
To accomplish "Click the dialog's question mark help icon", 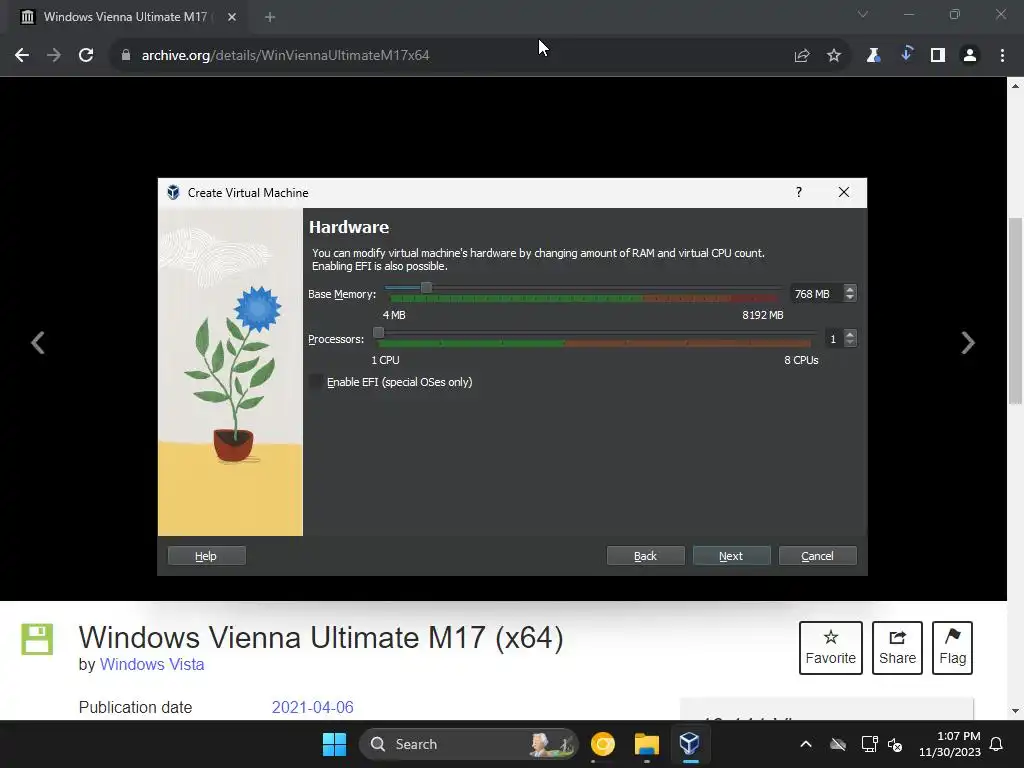I will point(799,192).
